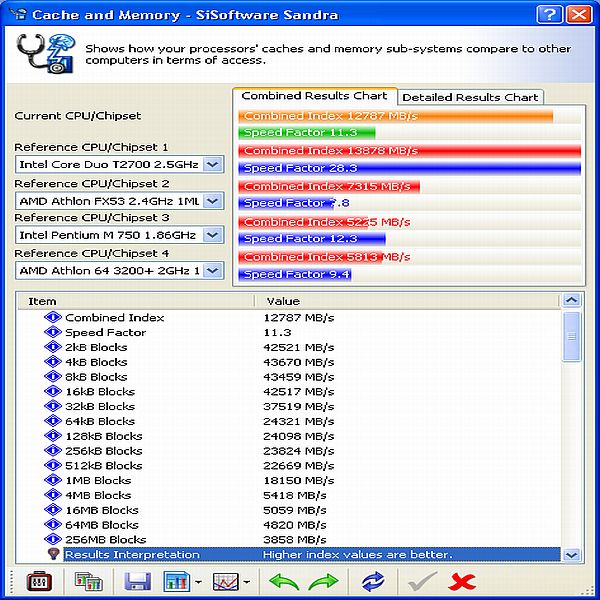Click the red X cancel icon
This screenshot has height=600, width=600.
[x=462, y=582]
